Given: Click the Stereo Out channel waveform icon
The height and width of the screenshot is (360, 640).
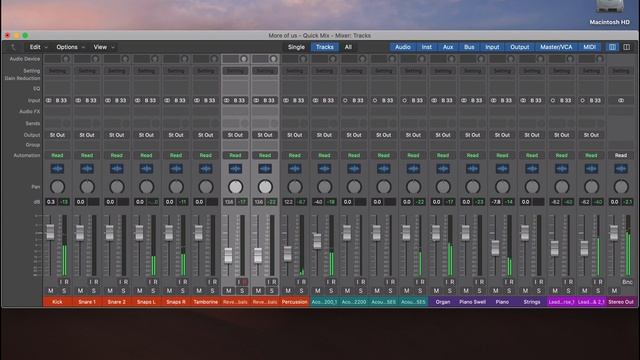Looking at the screenshot, I should click(621, 169).
